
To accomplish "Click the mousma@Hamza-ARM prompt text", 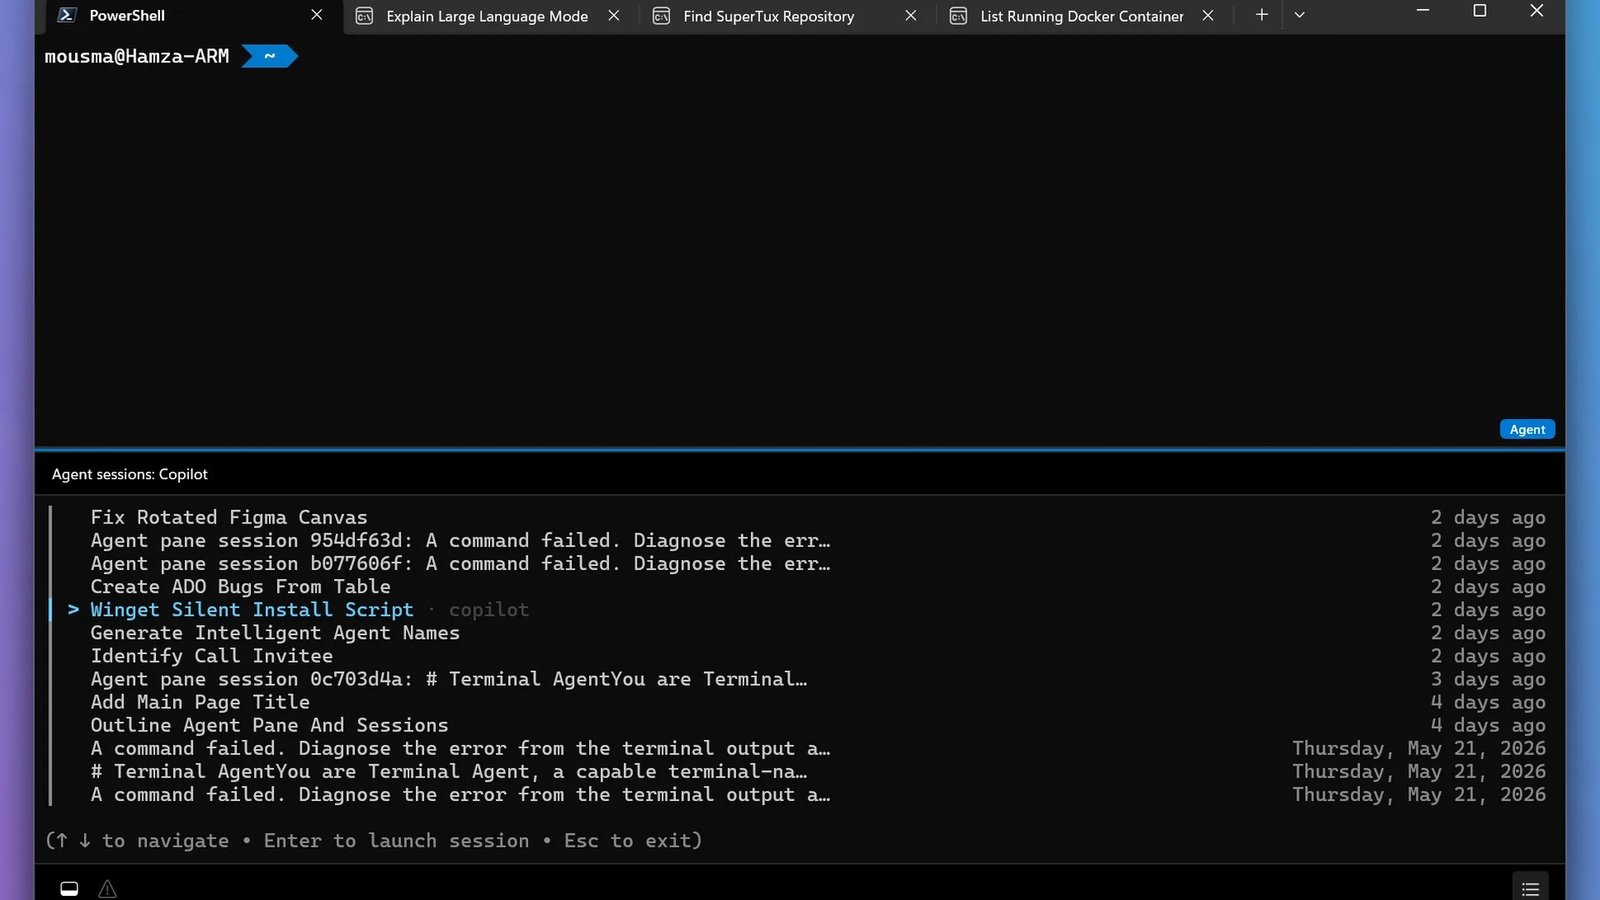I will click(x=137, y=57).
